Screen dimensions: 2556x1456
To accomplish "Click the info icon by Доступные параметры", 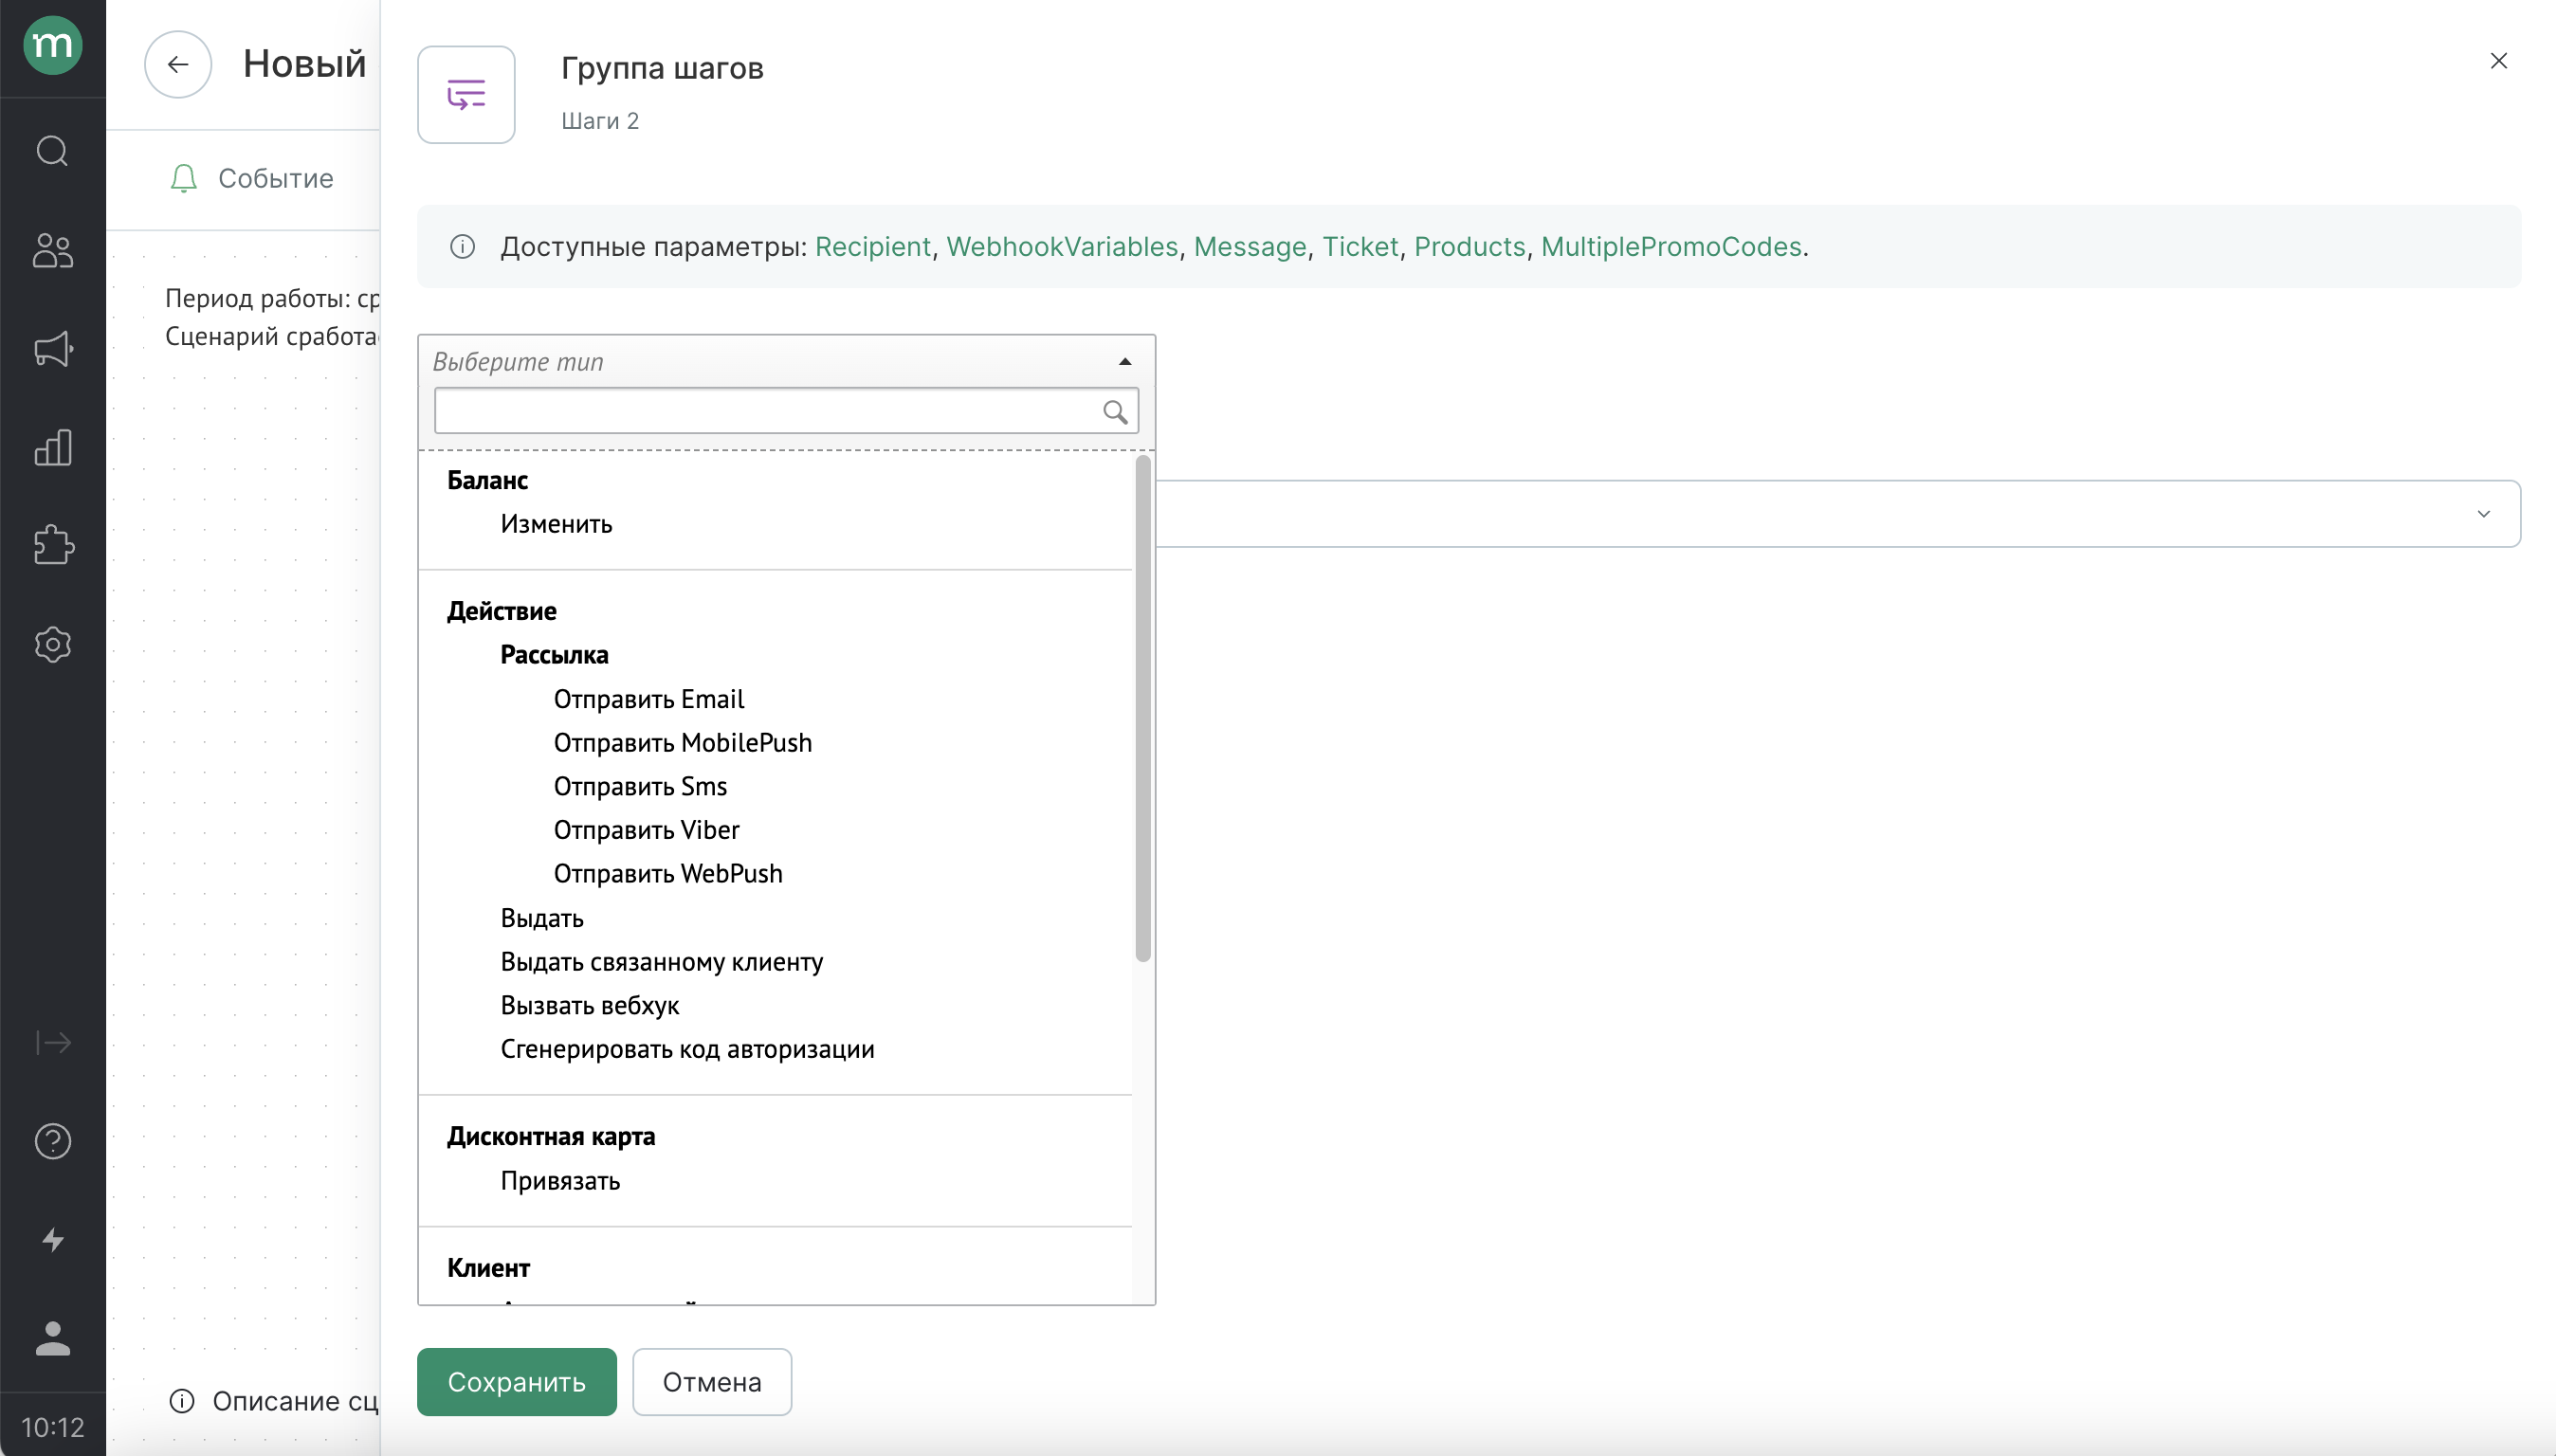I will (x=462, y=246).
